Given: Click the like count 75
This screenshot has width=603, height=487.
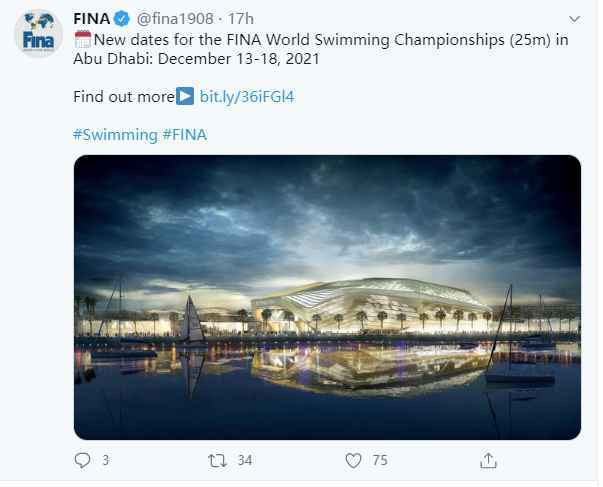Looking at the screenshot, I should tap(380, 460).
